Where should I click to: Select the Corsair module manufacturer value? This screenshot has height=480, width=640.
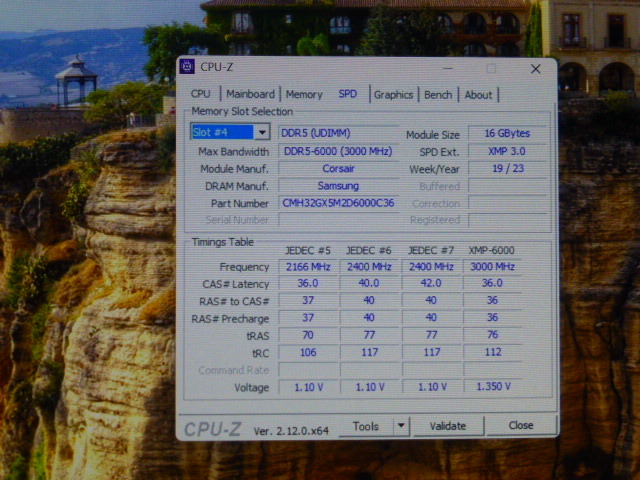(338, 168)
